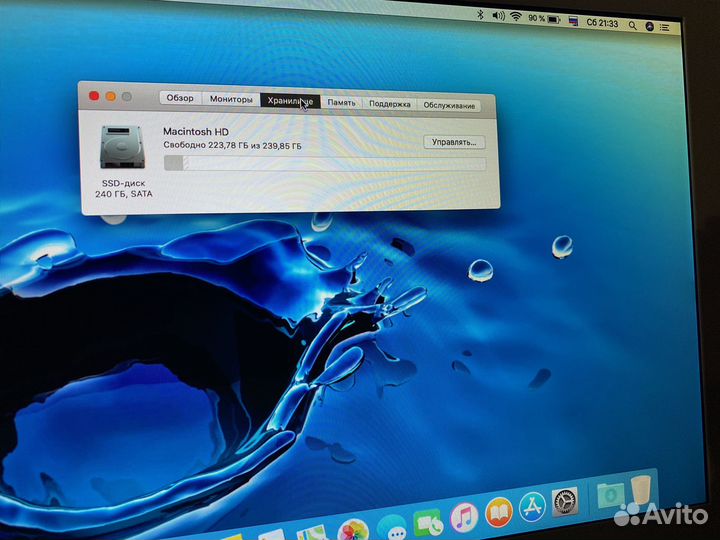Open the Trash in the dock
Viewport: 720px width, 540px height.
tap(641, 490)
